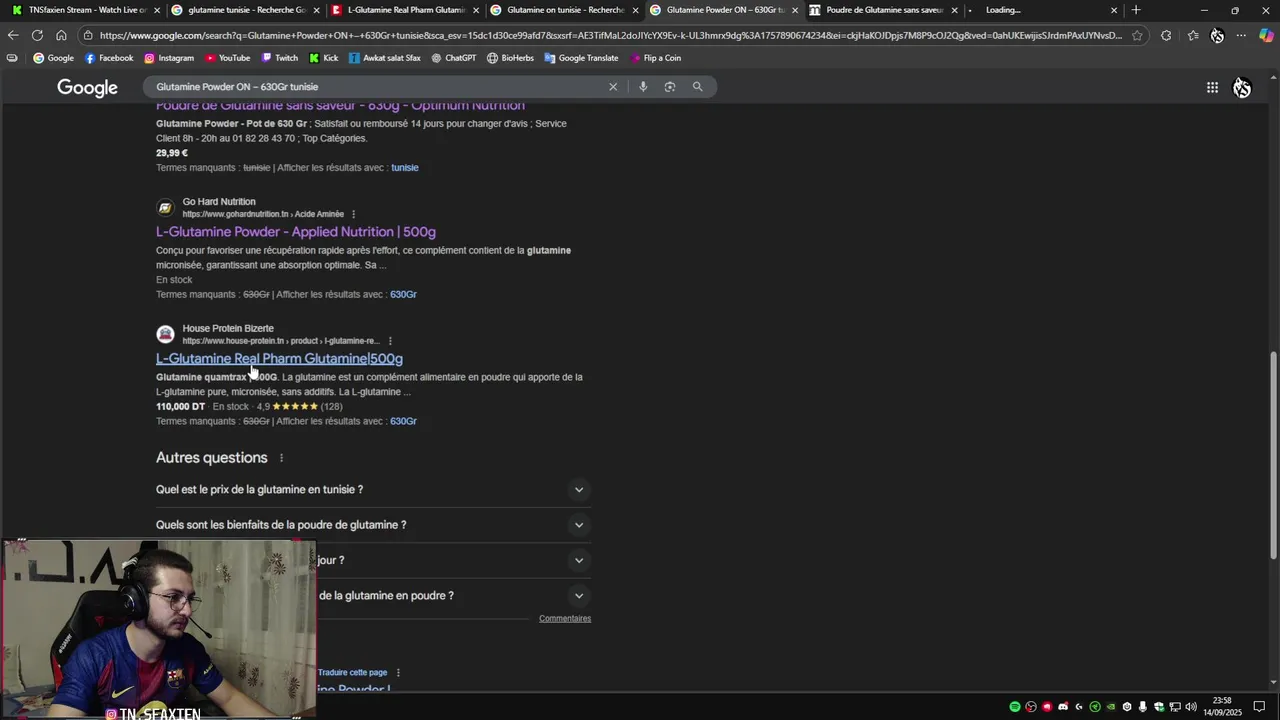Open more options for House Protein Bizerte result
This screenshot has height=720, width=1280.
[x=390, y=341]
